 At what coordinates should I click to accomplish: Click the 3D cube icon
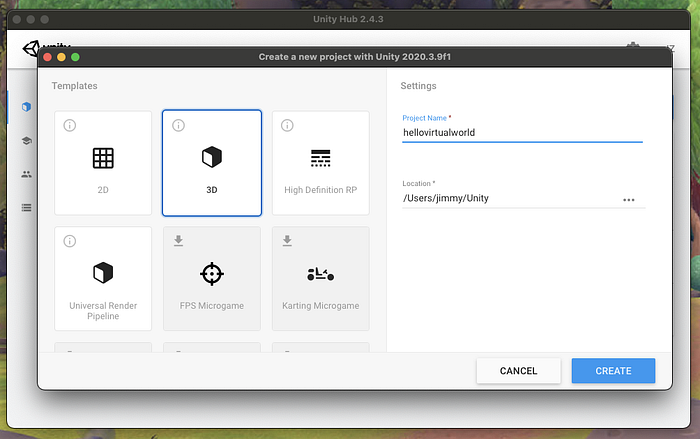(212, 157)
